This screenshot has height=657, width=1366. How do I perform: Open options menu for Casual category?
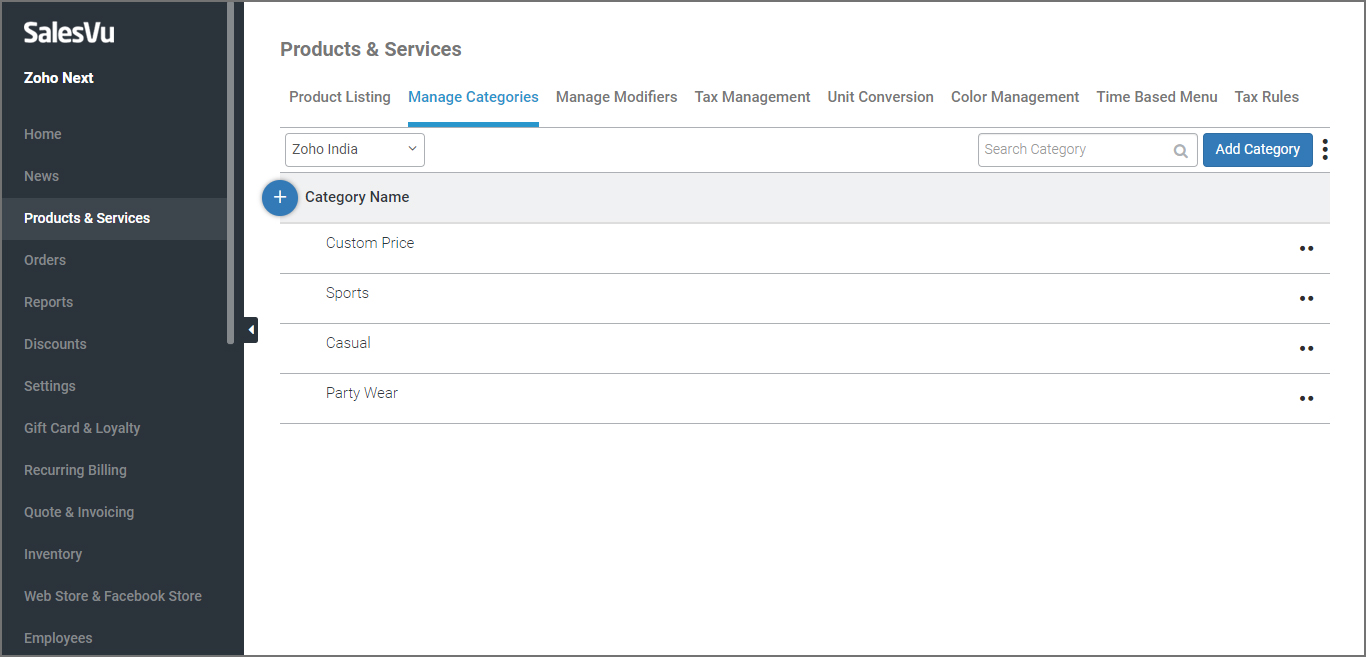(x=1306, y=349)
